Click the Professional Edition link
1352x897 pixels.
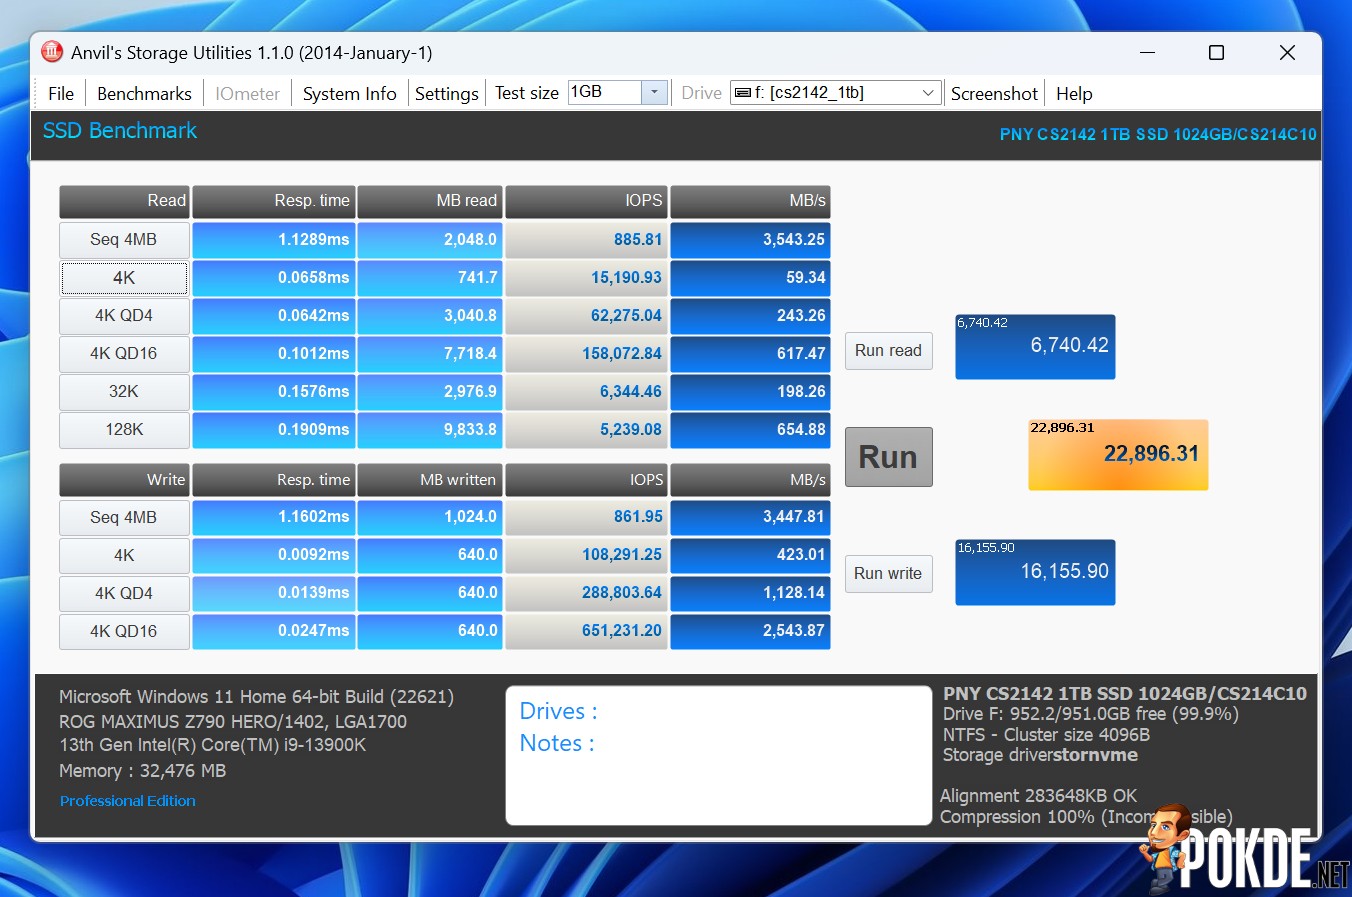(127, 801)
